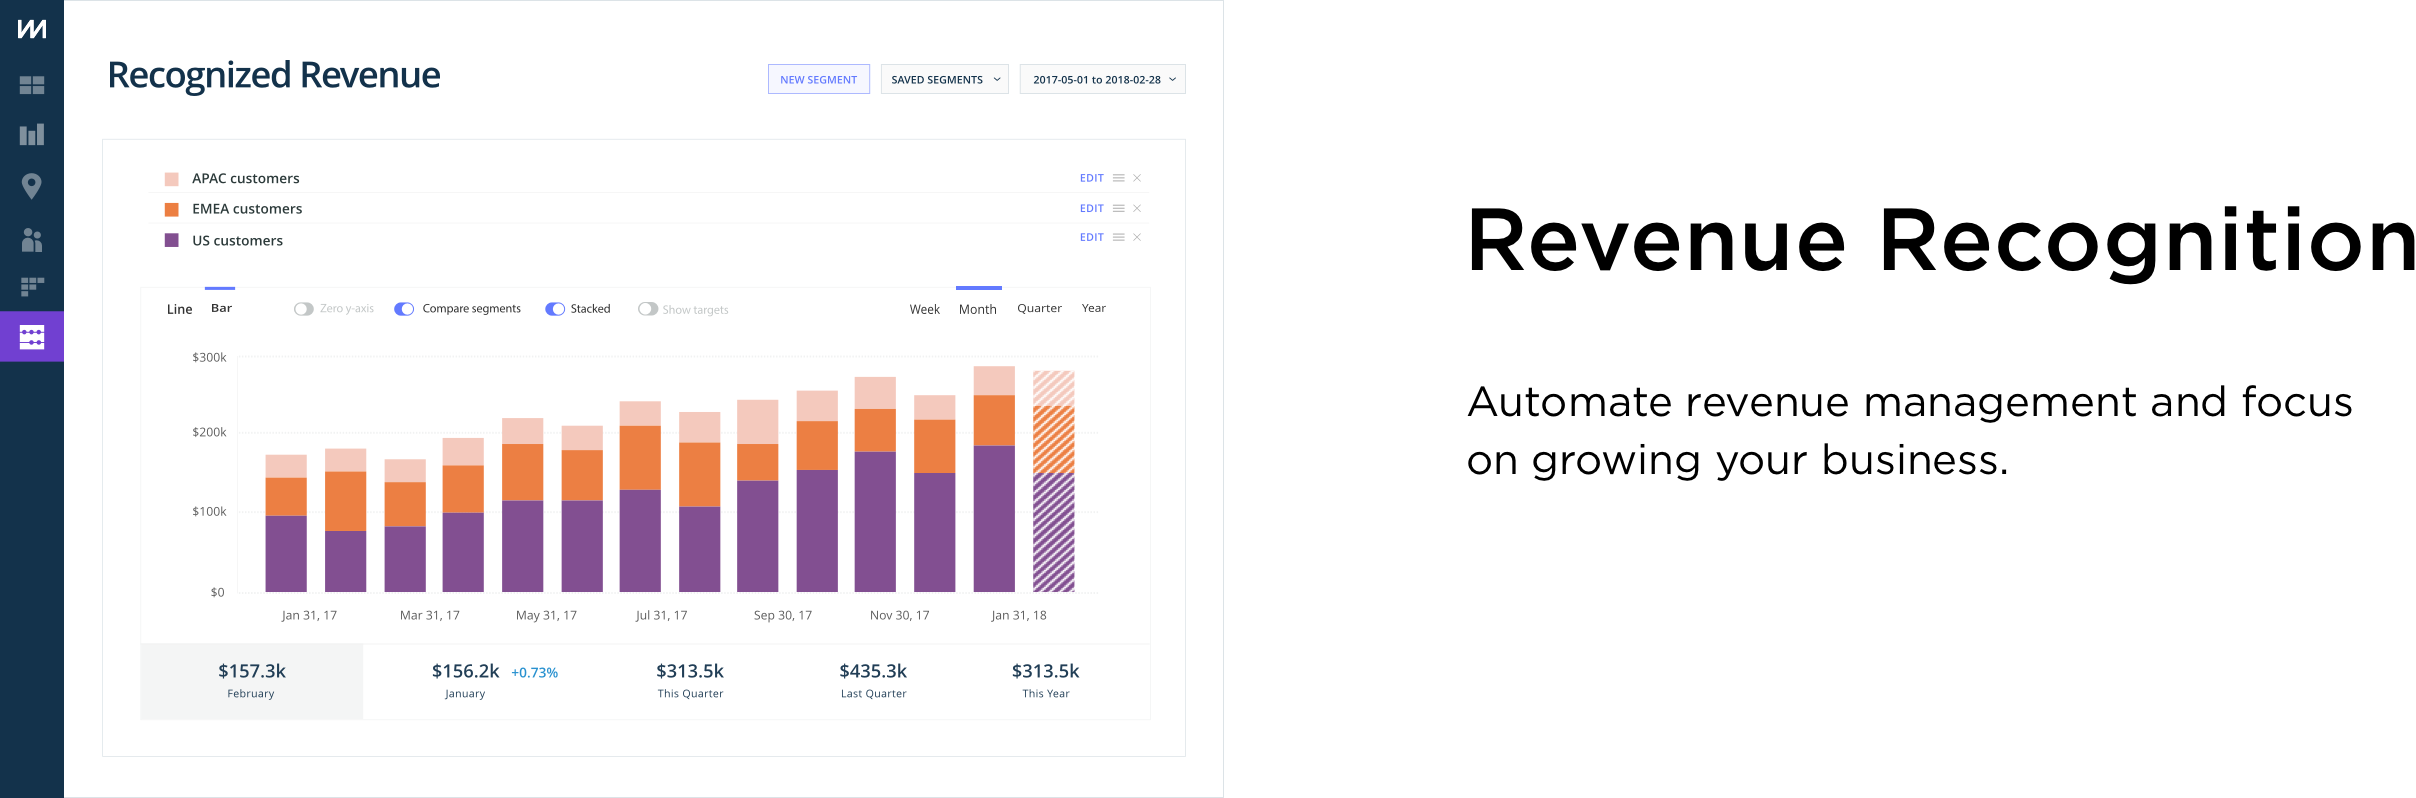
Task: Open the map pin sidebar icon
Action: coord(32,186)
